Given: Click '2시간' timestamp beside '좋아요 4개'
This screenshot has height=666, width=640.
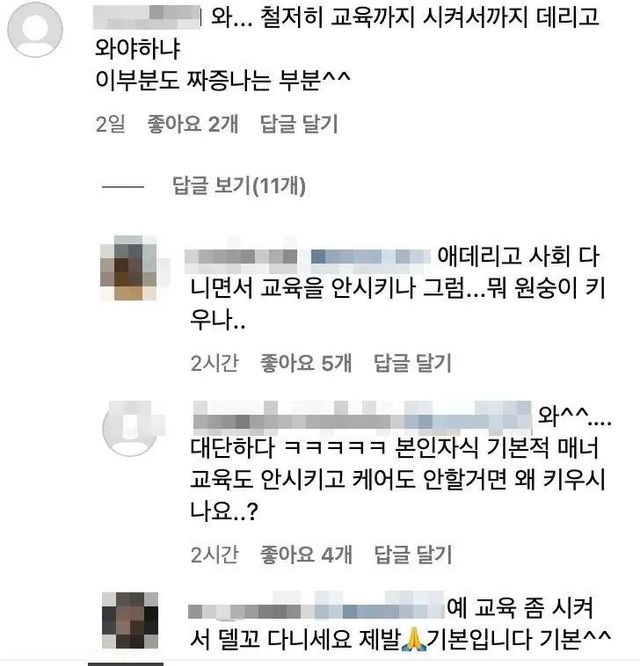Looking at the screenshot, I should click(x=214, y=555).
